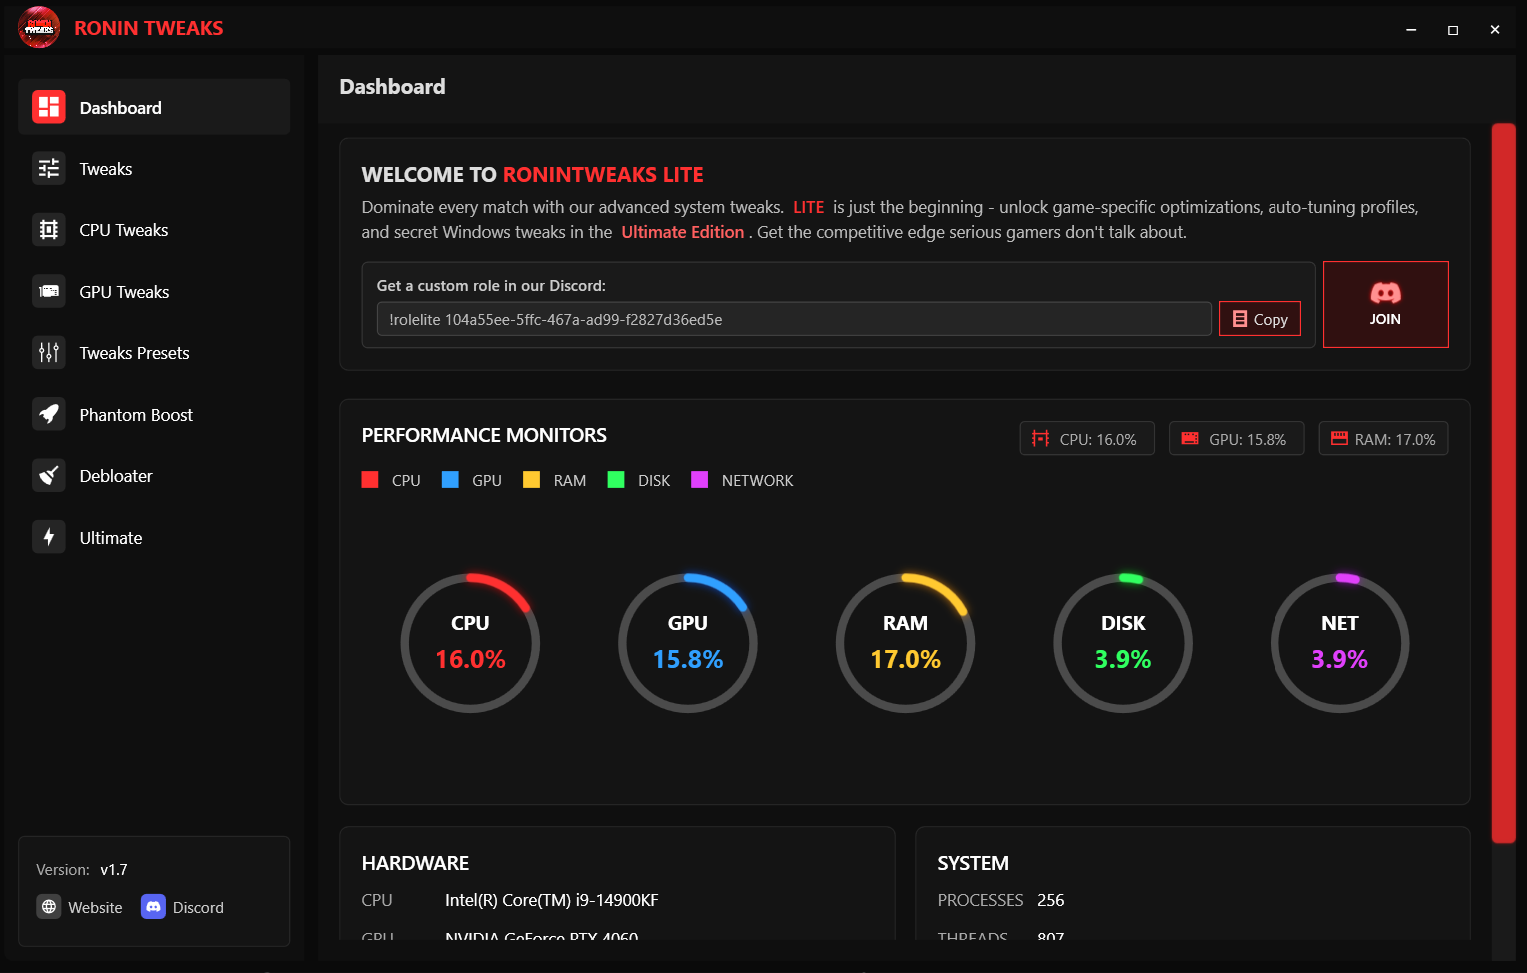This screenshot has height=973, width=1527.
Task: Click the Discord logo on JOIN button
Action: (x=1385, y=293)
